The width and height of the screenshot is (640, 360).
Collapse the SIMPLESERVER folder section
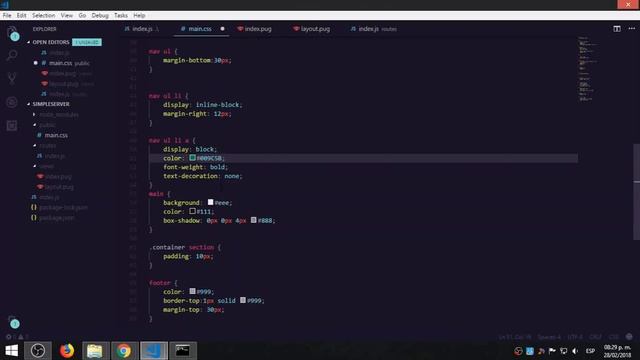click(51, 104)
